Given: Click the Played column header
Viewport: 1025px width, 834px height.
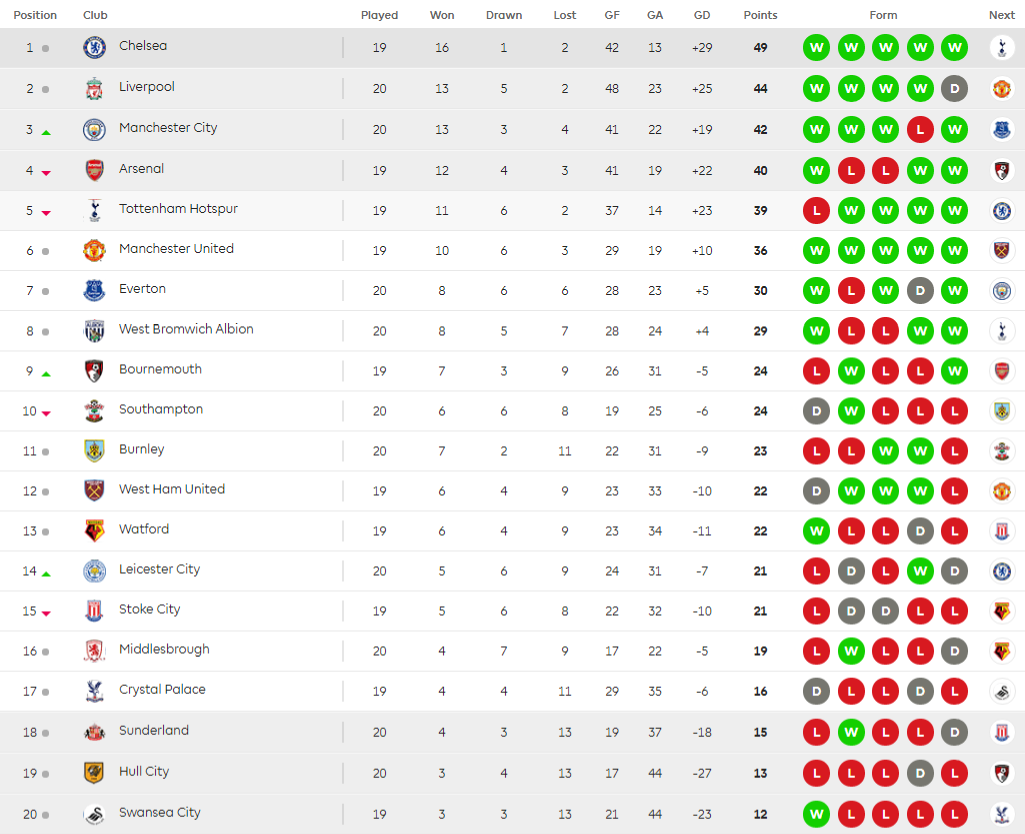Looking at the screenshot, I should pos(379,15).
